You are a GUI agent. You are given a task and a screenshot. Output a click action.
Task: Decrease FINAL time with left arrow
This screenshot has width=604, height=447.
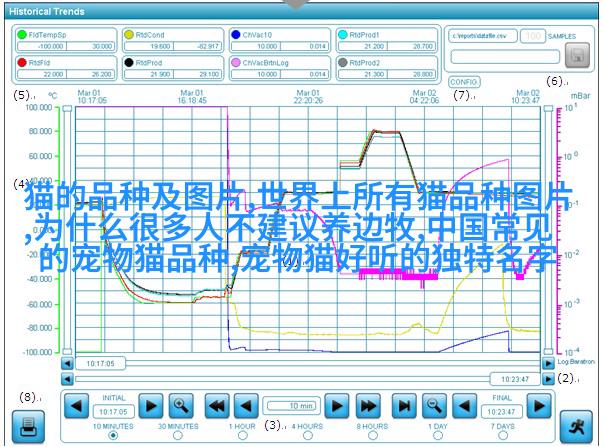pos(464,405)
